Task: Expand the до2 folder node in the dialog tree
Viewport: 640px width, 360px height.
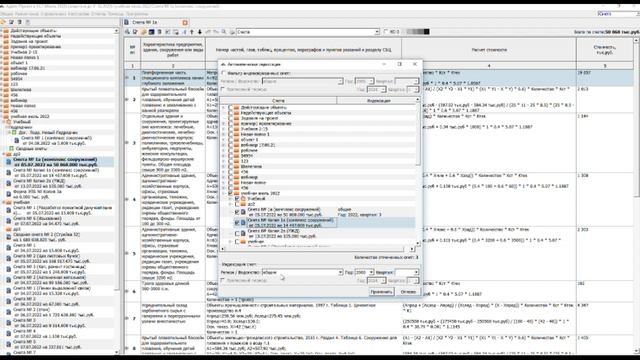Action: point(231,204)
